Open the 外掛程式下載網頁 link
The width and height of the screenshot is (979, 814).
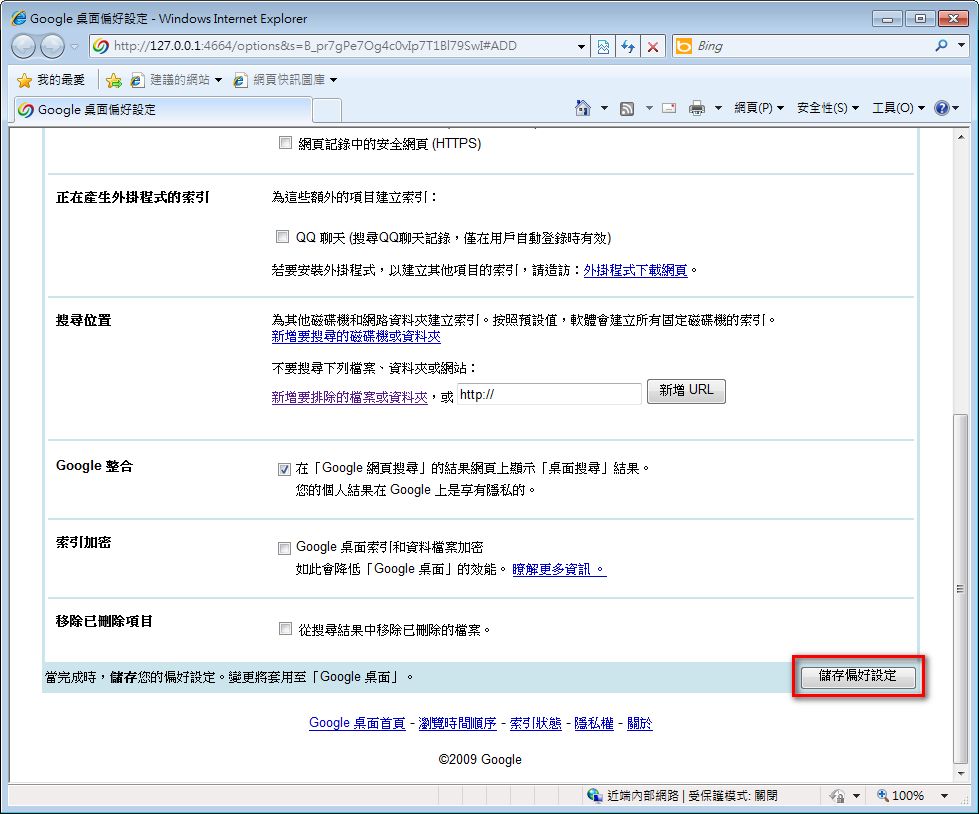635,270
